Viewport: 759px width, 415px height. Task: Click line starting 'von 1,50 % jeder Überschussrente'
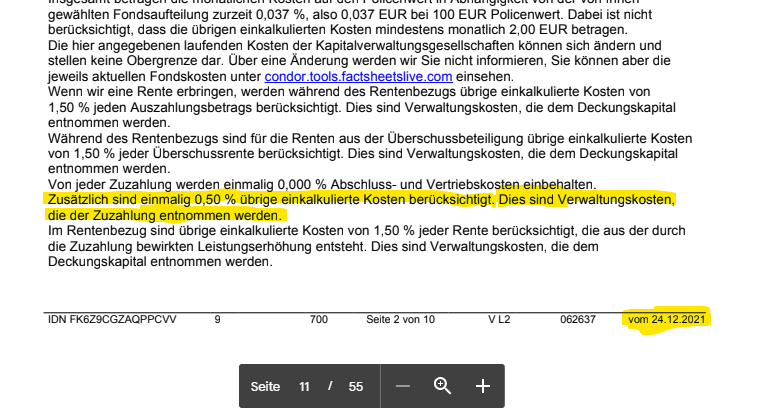coord(363,154)
